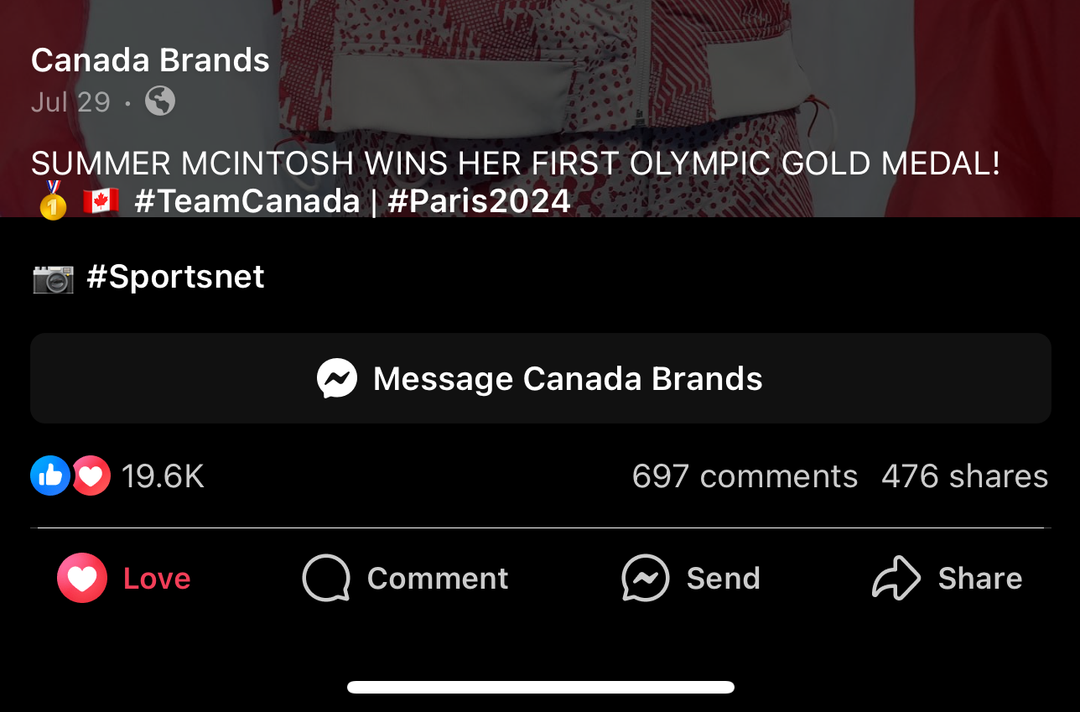
Task: Open the #Sportsnet hashtag
Action: tap(175, 277)
